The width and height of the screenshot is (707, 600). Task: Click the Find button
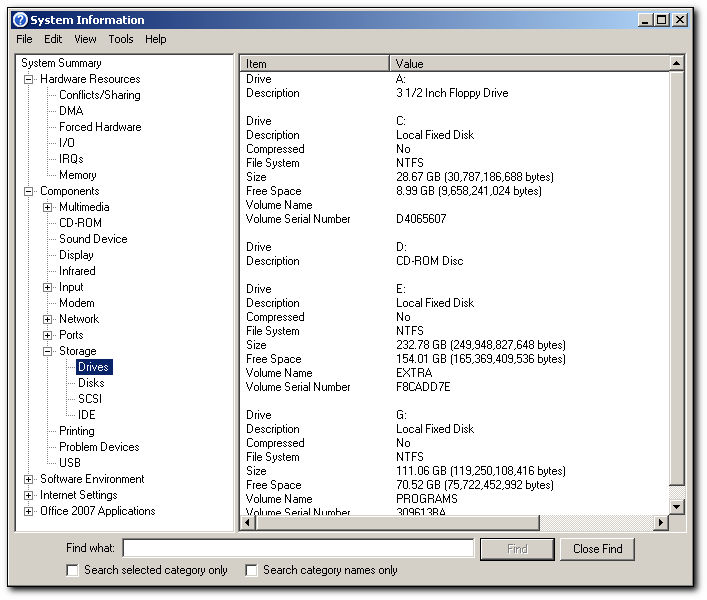(x=517, y=549)
